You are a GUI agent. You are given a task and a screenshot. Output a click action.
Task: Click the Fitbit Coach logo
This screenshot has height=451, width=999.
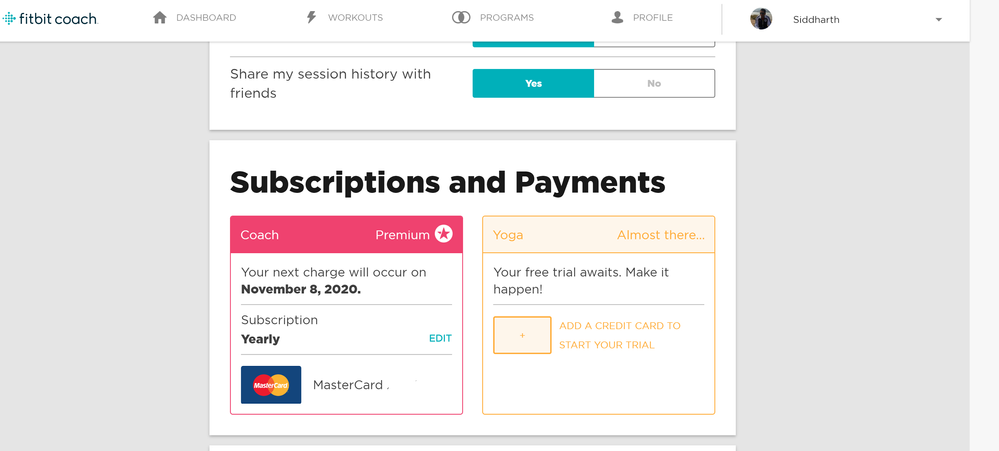[x=50, y=18]
